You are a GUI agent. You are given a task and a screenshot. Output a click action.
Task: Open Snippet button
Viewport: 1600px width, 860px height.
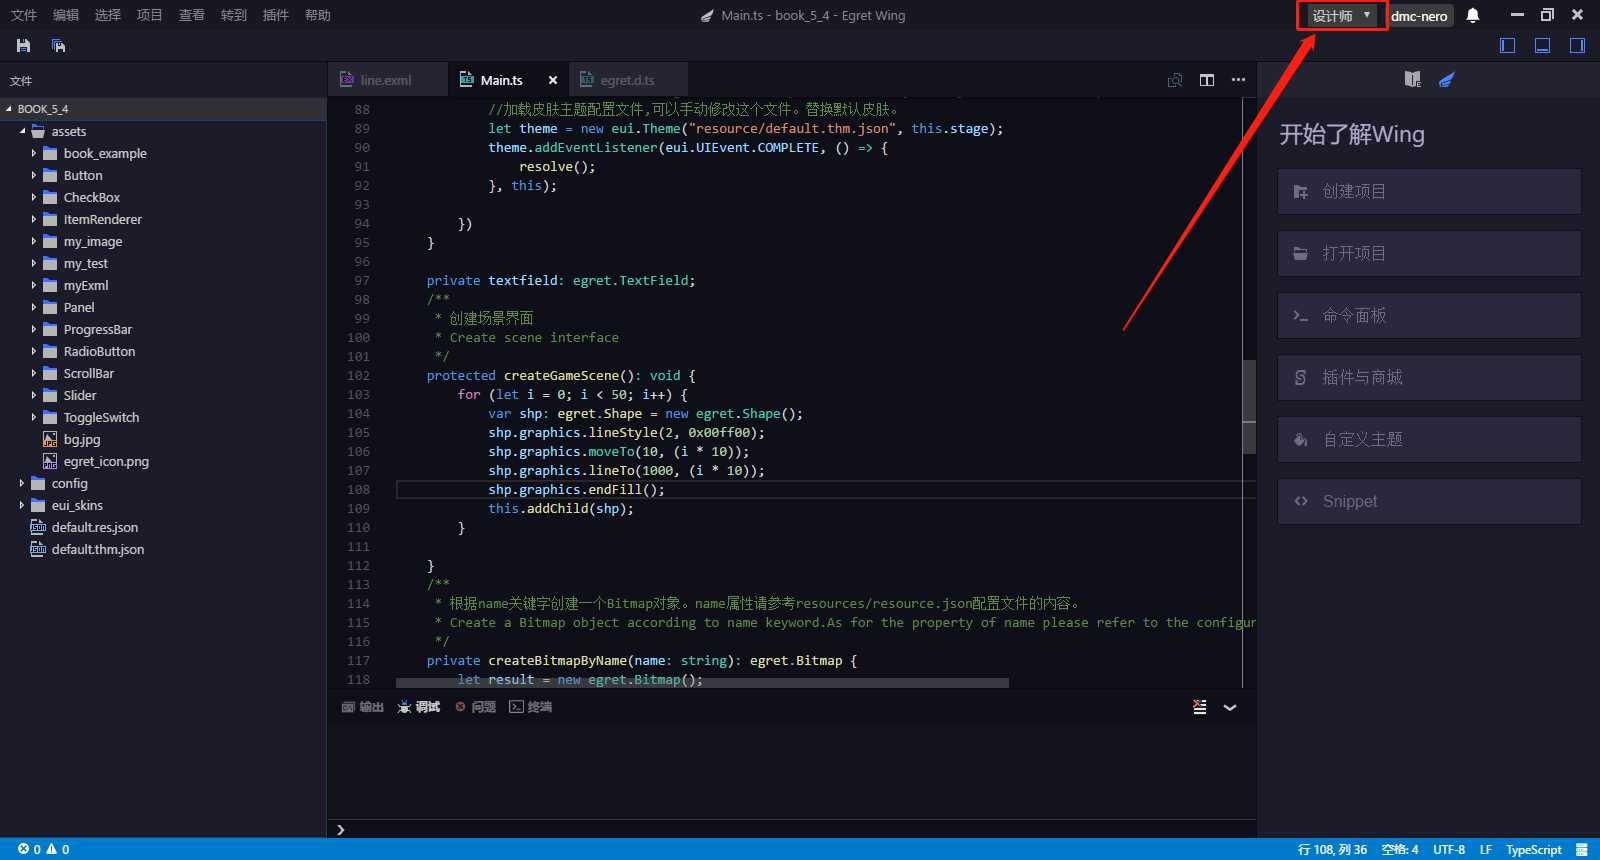pos(1429,501)
